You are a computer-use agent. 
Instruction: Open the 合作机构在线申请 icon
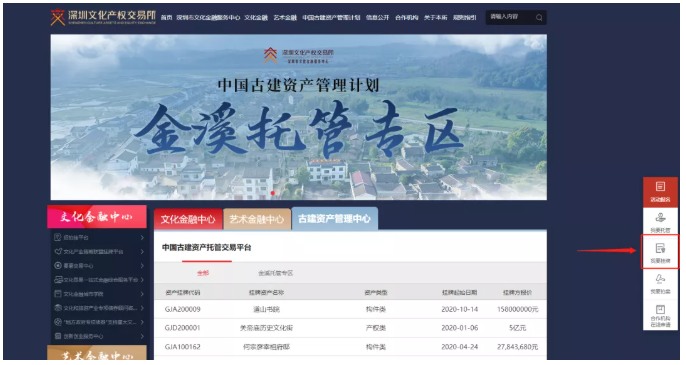pyautogui.click(x=660, y=315)
